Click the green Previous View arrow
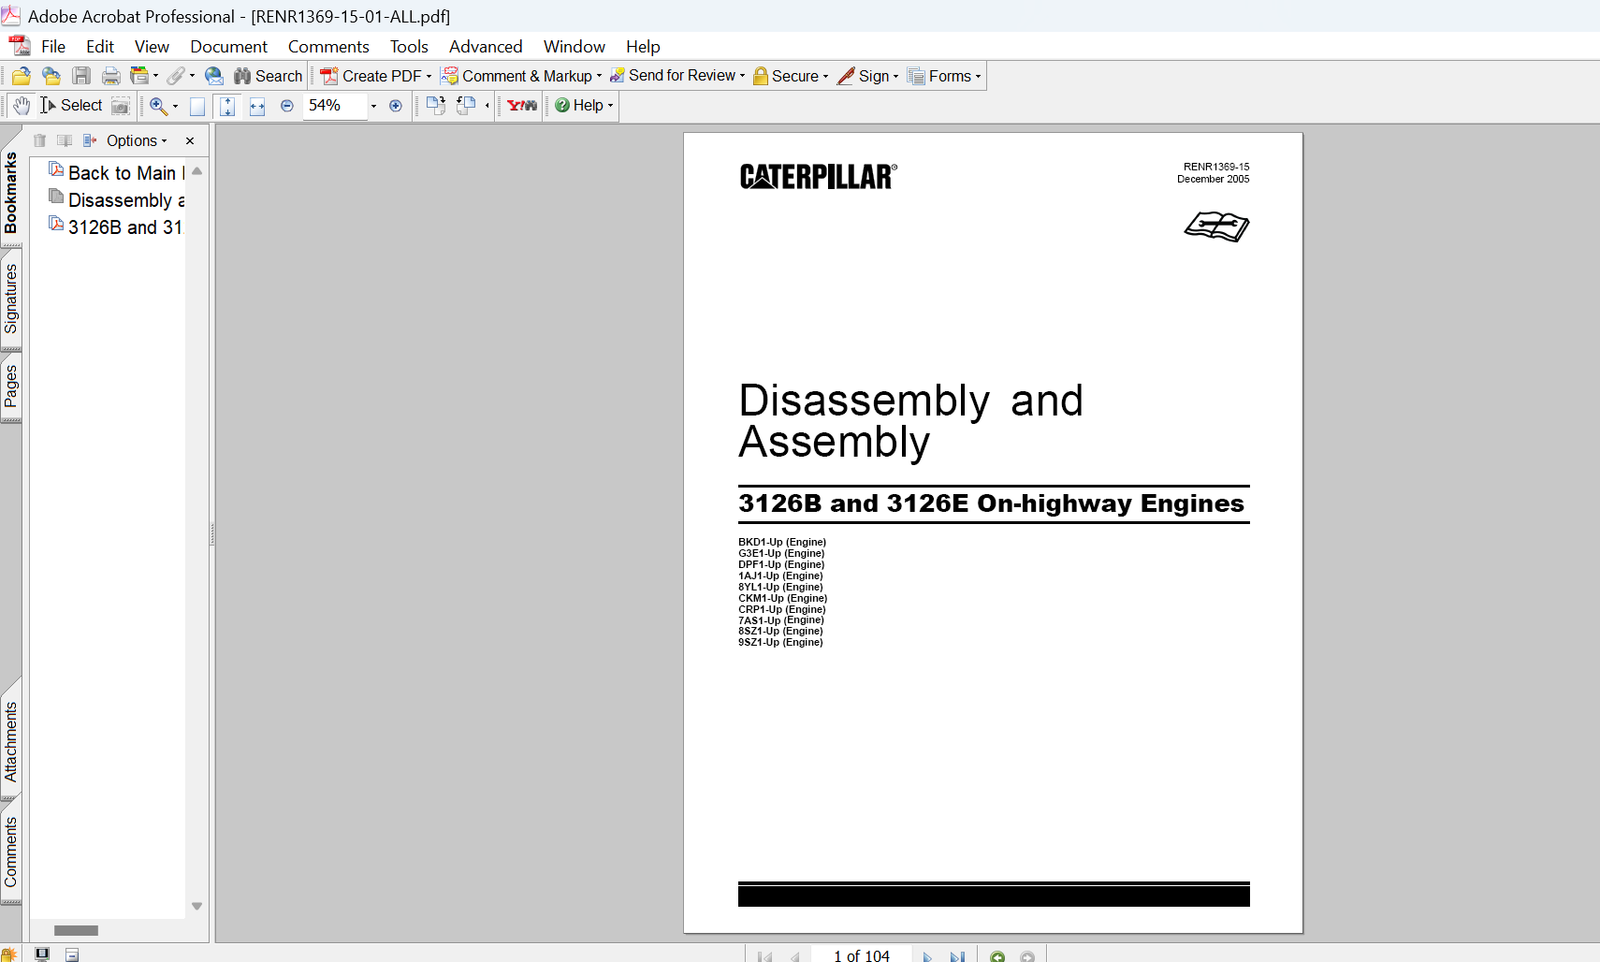This screenshot has height=962, width=1600. pos(997,957)
